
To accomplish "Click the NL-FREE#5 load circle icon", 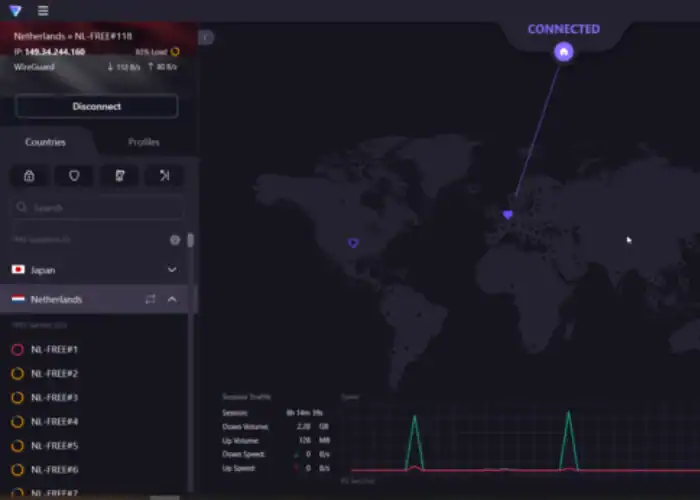I will tap(17, 446).
